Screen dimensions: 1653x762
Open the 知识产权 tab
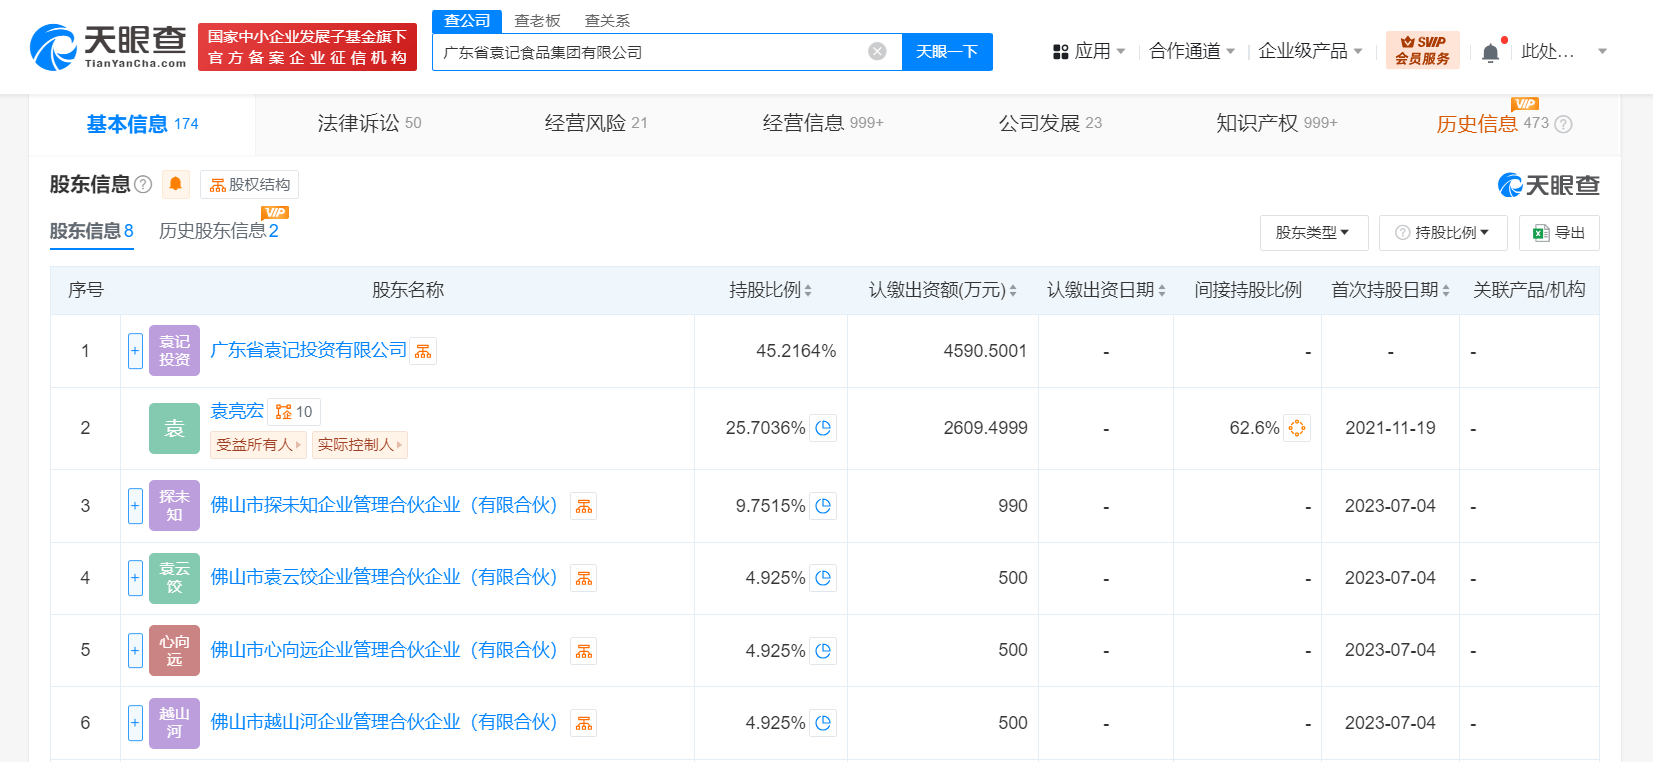(x=1277, y=123)
